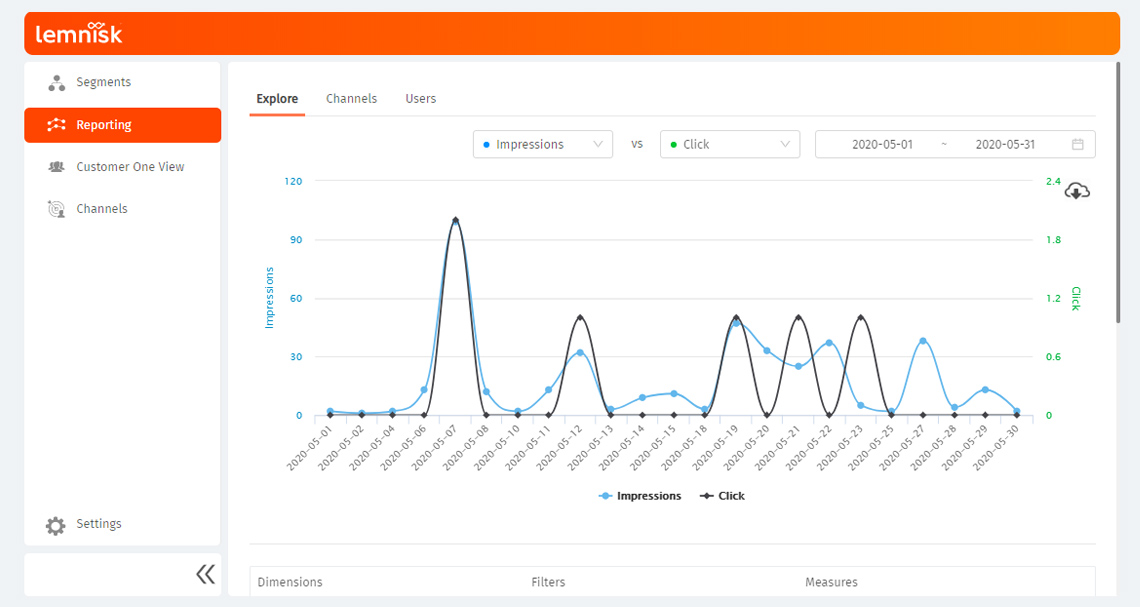The width and height of the screenshot is (1140, 607).
Task: Click Impressions point at 2020-05-22
Action: (830, 343)
